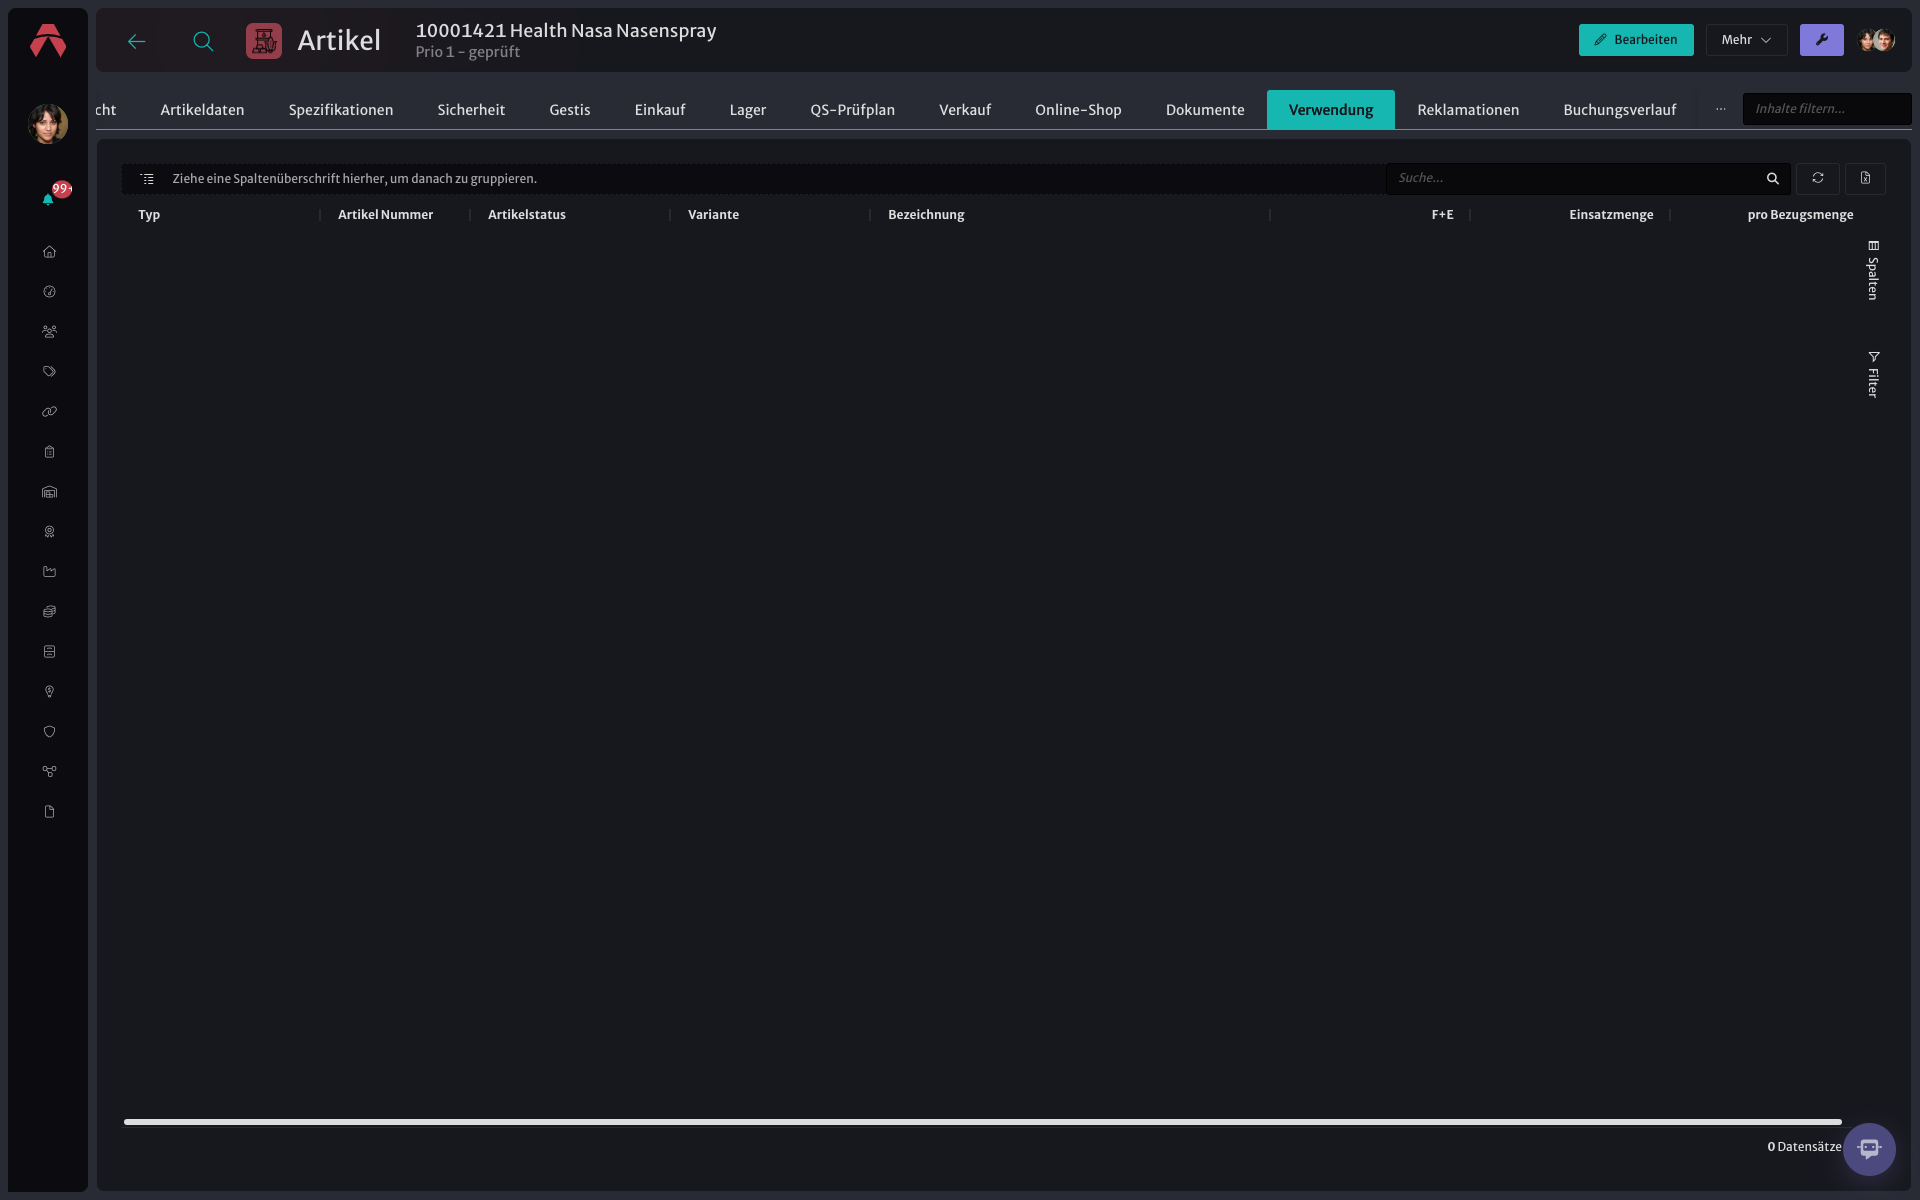Open the shield icon in sidebar

click(49, 732)
